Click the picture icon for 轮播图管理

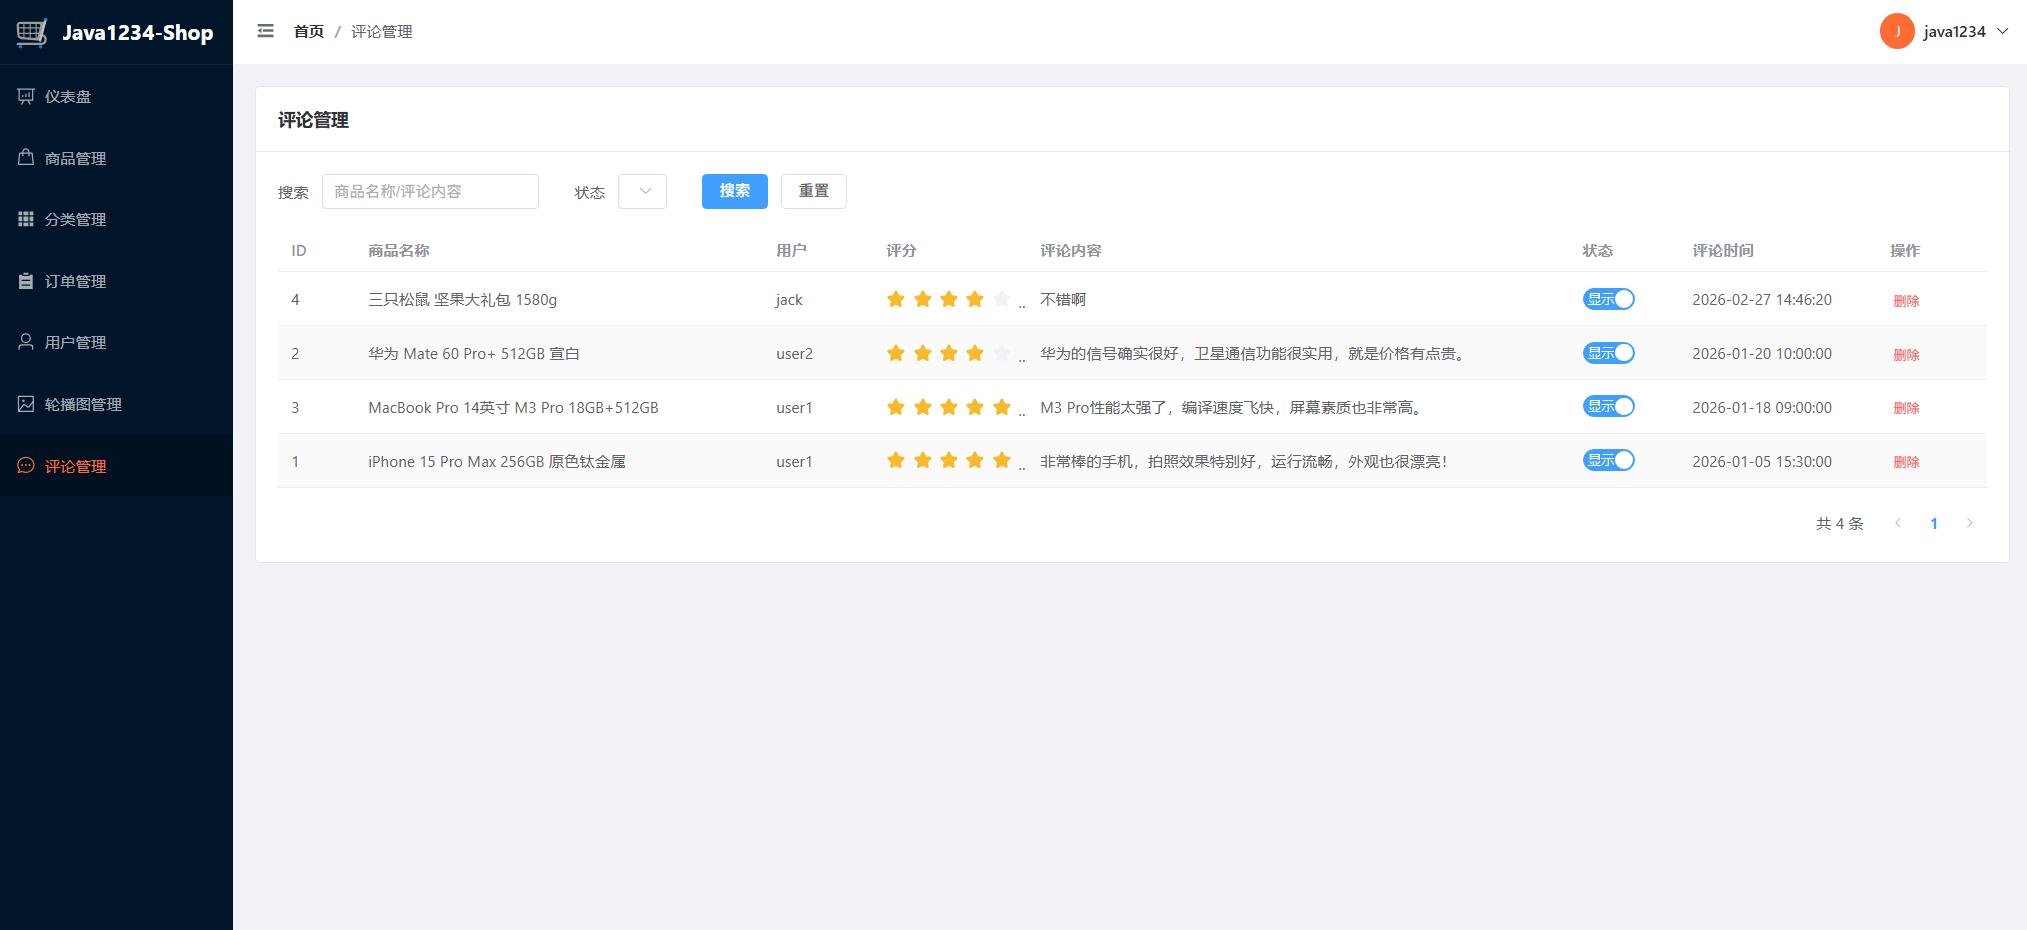26,404
